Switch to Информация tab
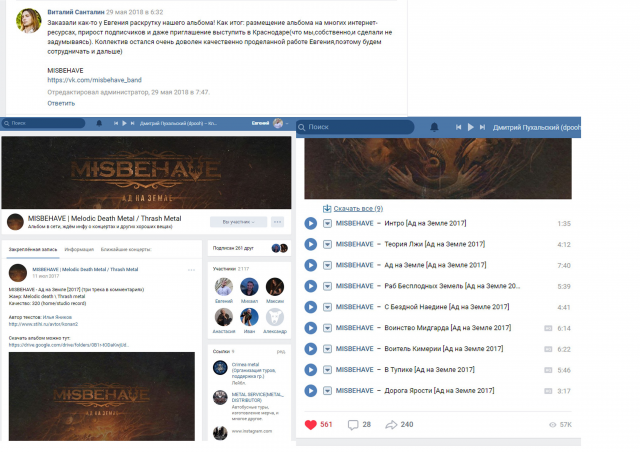This screenshot has width=640, height=452. (79, 249)
